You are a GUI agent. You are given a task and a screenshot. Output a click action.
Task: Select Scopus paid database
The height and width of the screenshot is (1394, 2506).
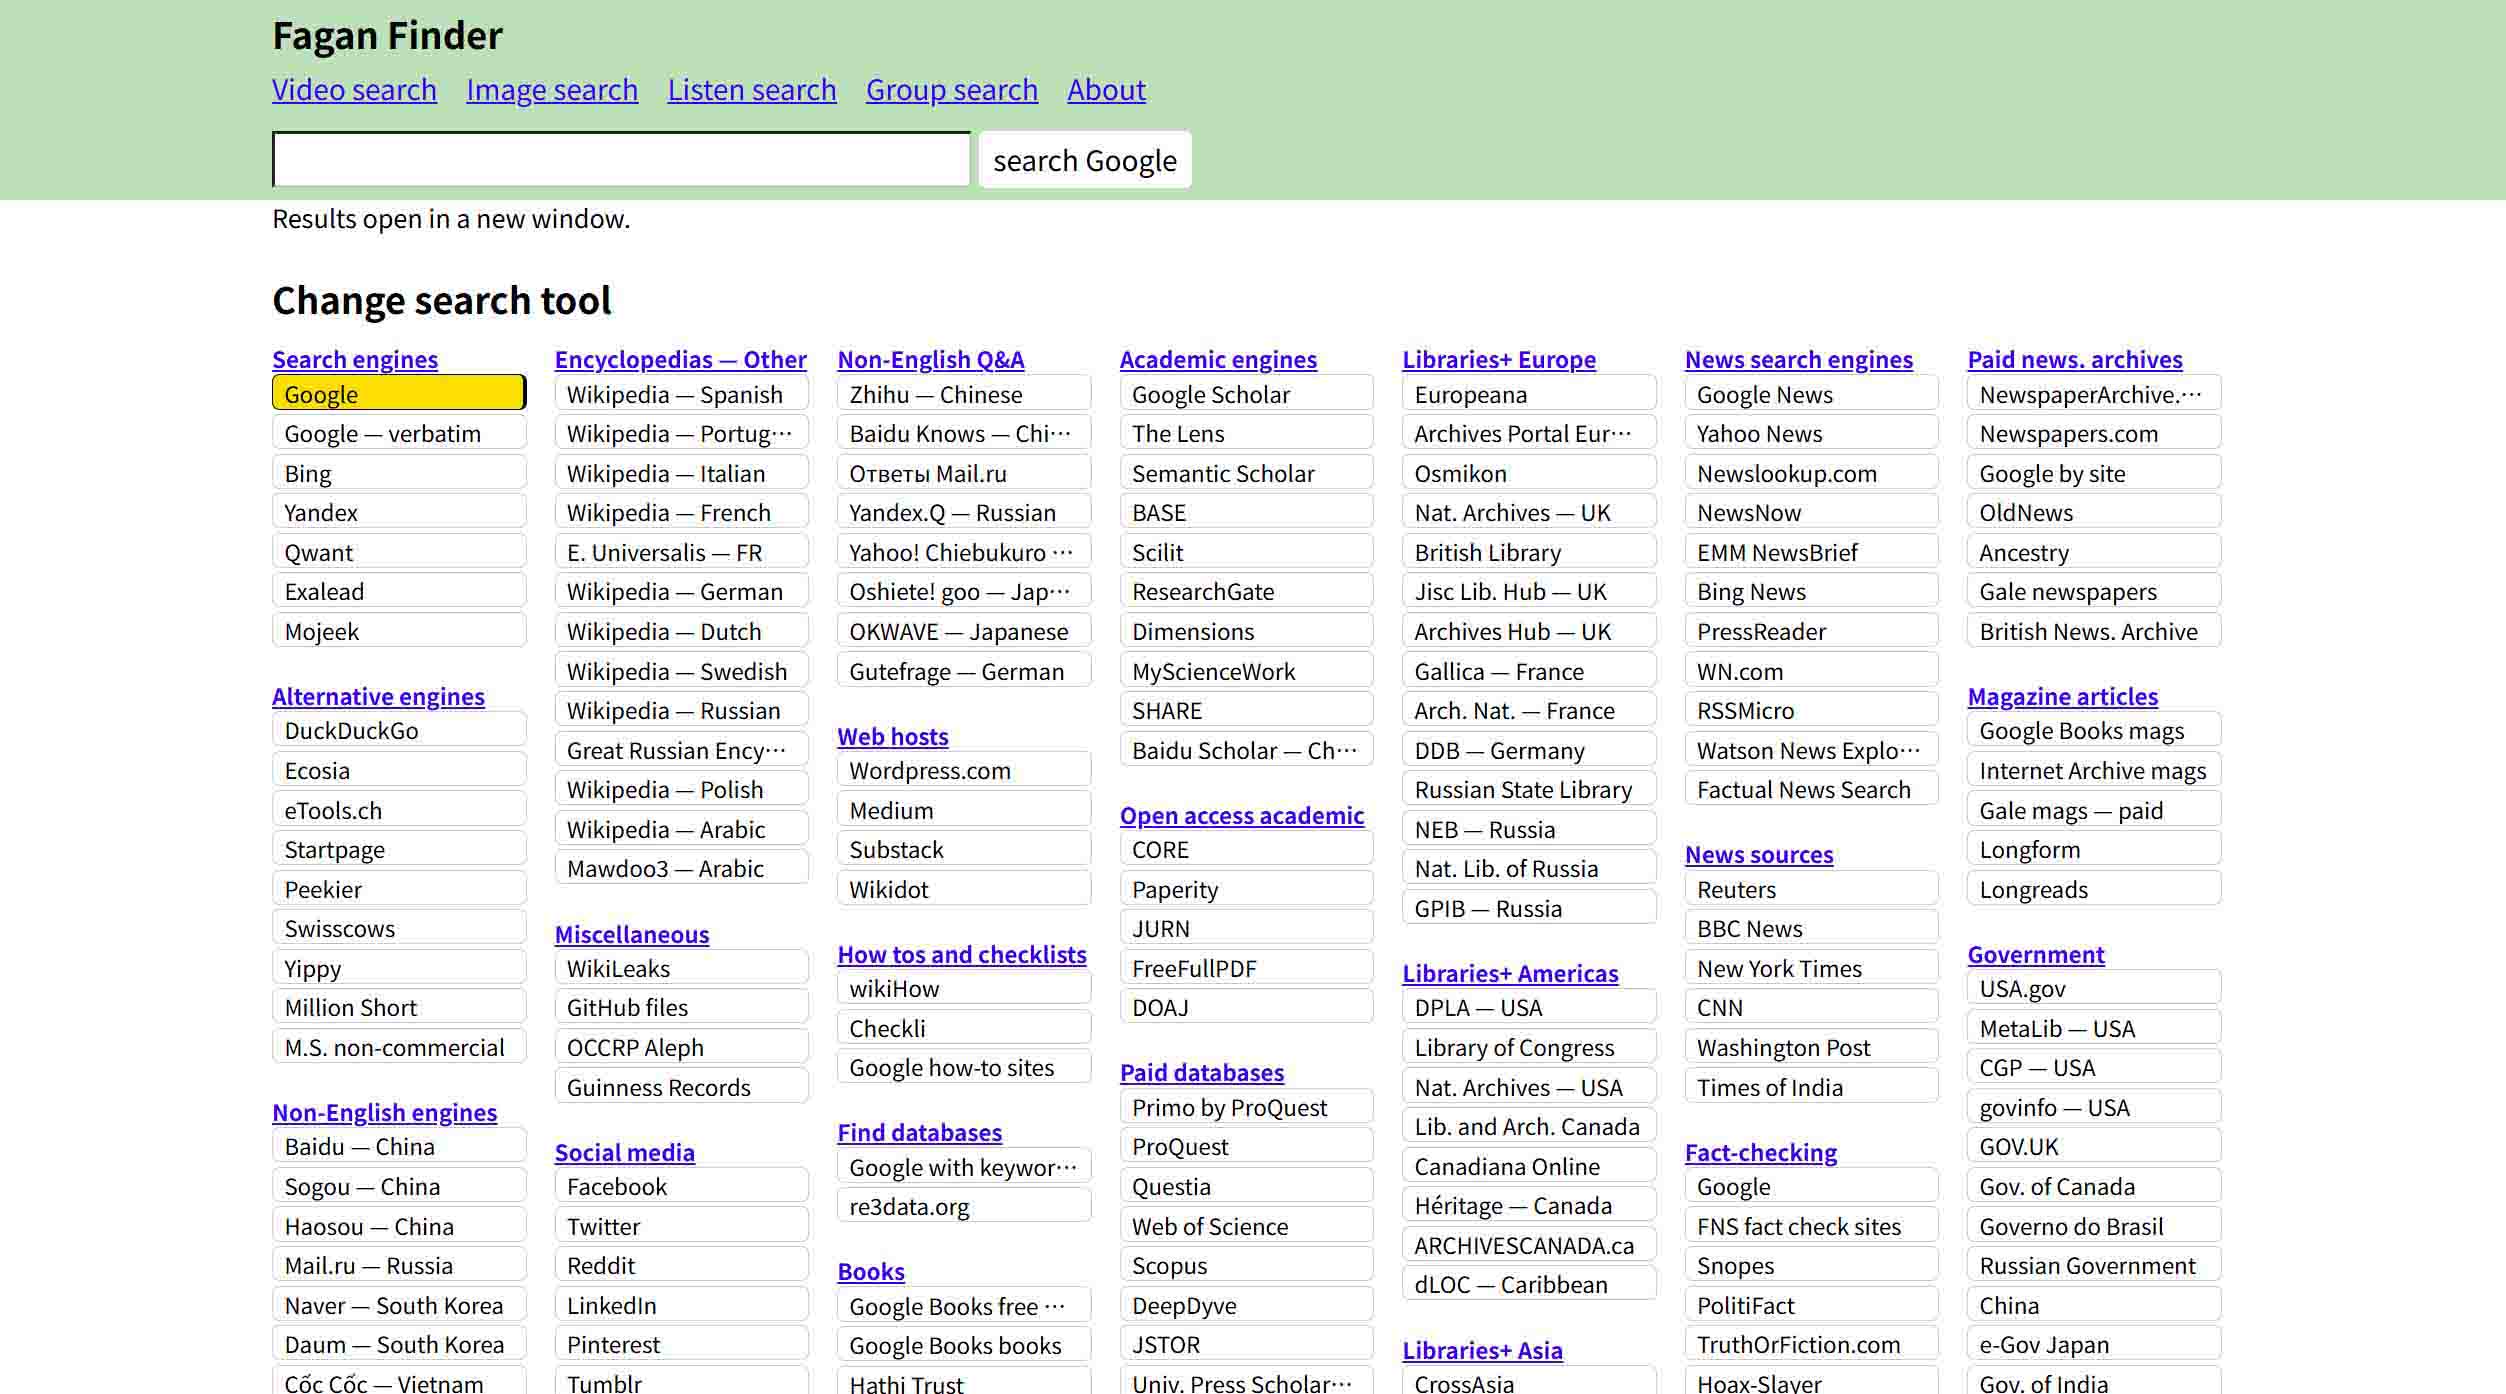click(x=1247, y=1265)
